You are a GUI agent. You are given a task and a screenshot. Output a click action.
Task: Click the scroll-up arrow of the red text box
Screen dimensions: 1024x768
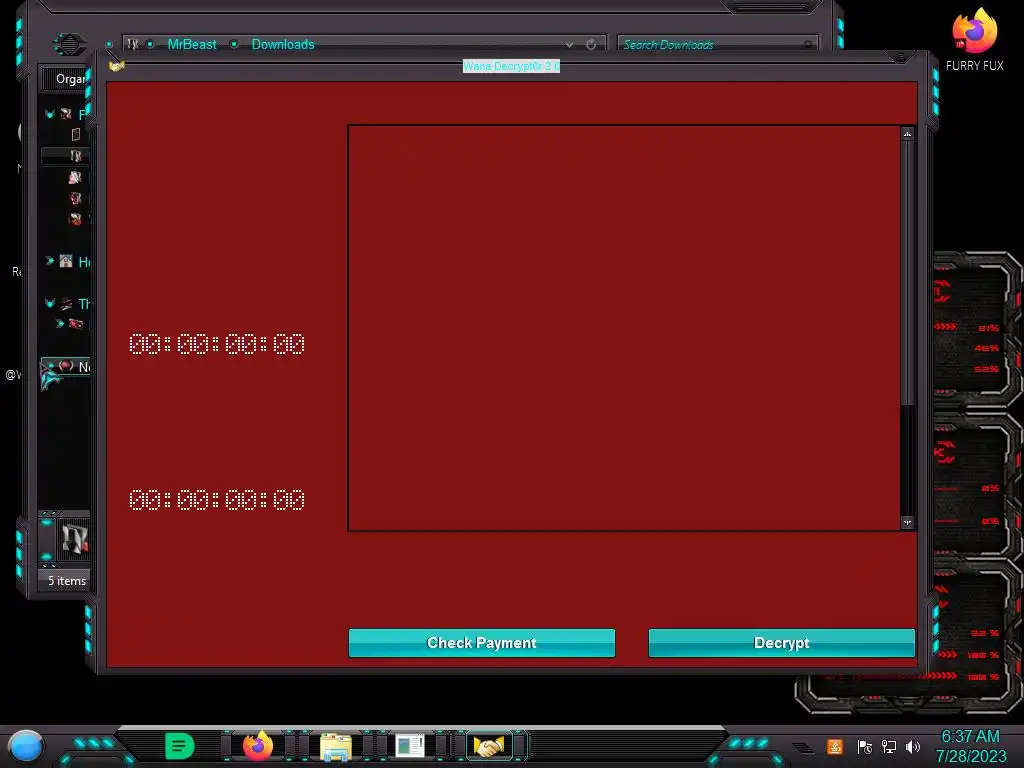pyautogui.click(x=907, y=134)
